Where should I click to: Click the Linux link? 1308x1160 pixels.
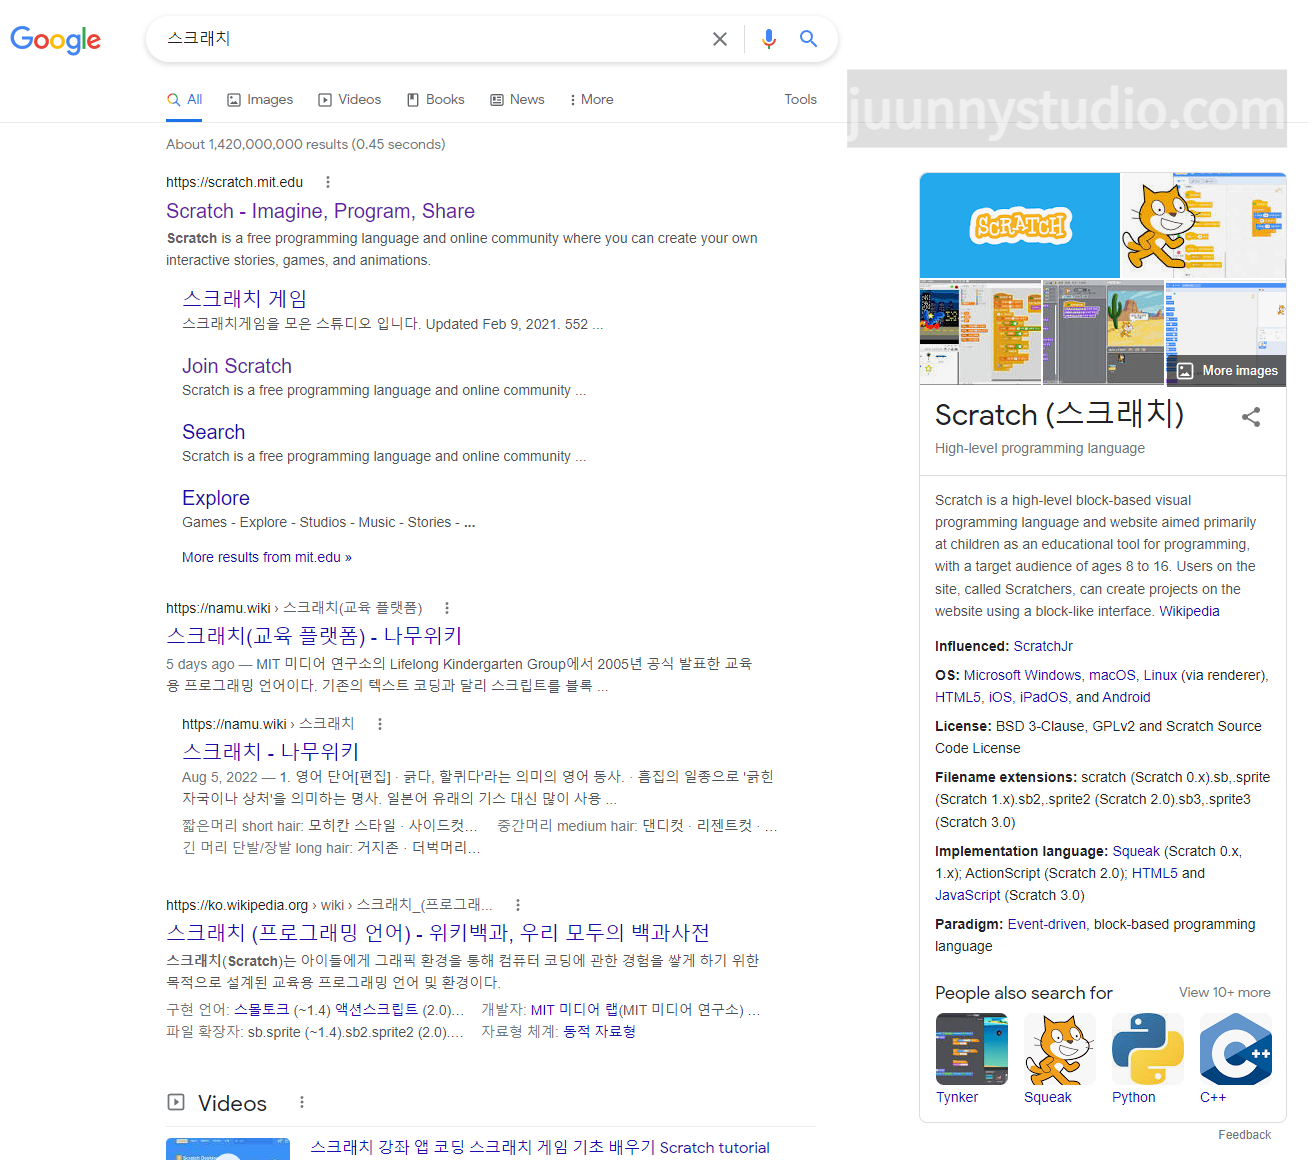(x=1160, y=676)
